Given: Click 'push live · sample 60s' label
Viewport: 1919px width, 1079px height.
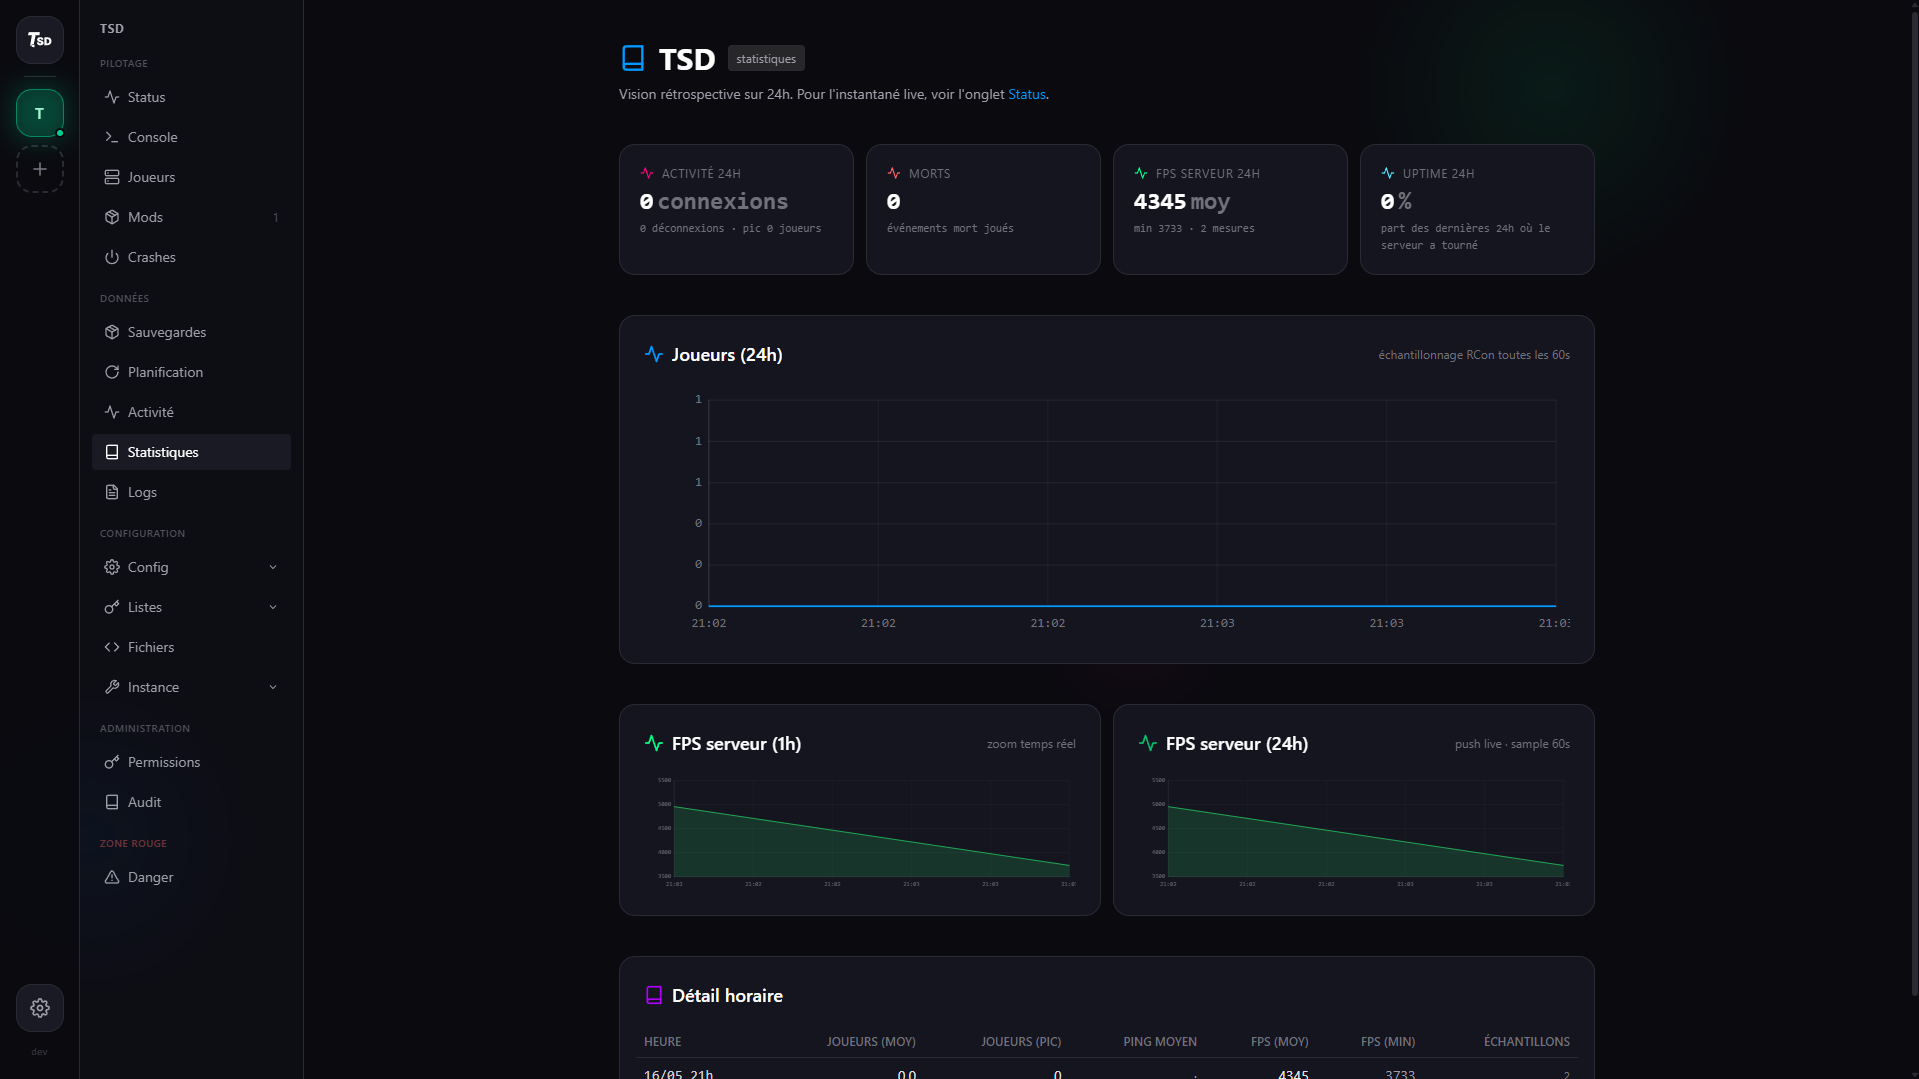Looking at the screenshot, I should point(1512,743).
